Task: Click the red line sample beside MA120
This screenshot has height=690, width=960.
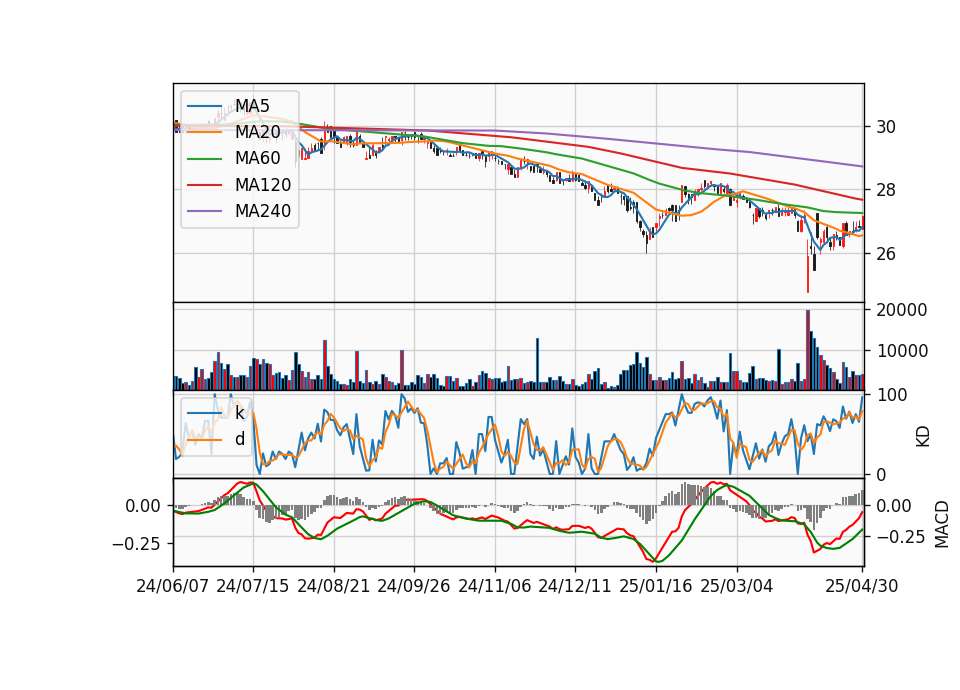Action: point(204,185)
